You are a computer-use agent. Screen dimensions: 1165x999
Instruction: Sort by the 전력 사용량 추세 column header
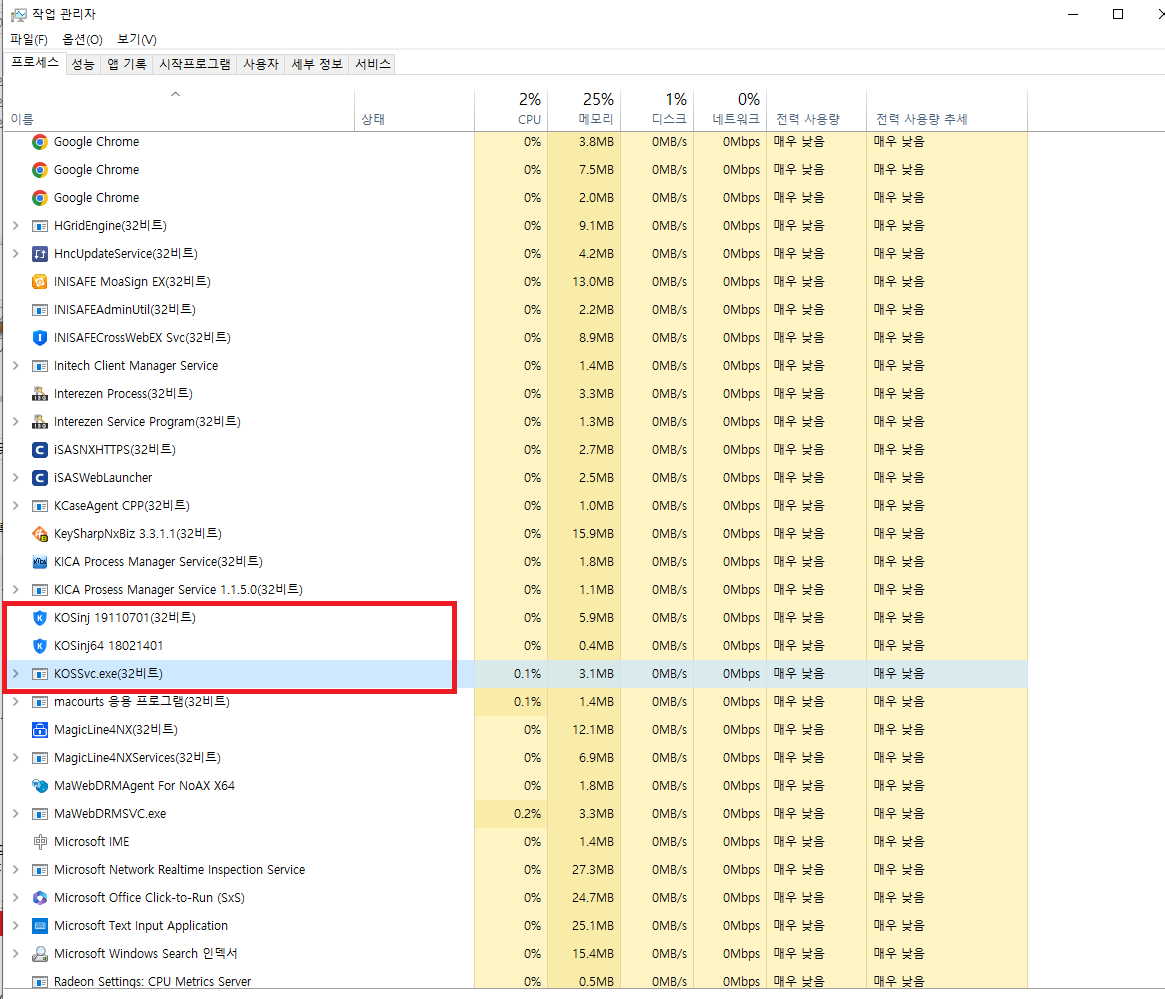pyautogui.click(x=947, y=110)
